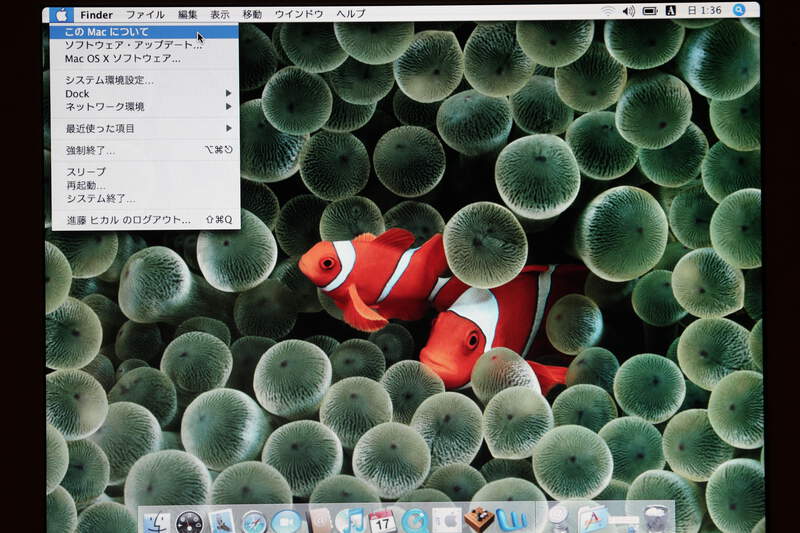800x533 pixels.
Task: Open Mail stamp icon in Dock
Action: pos(221,521)
